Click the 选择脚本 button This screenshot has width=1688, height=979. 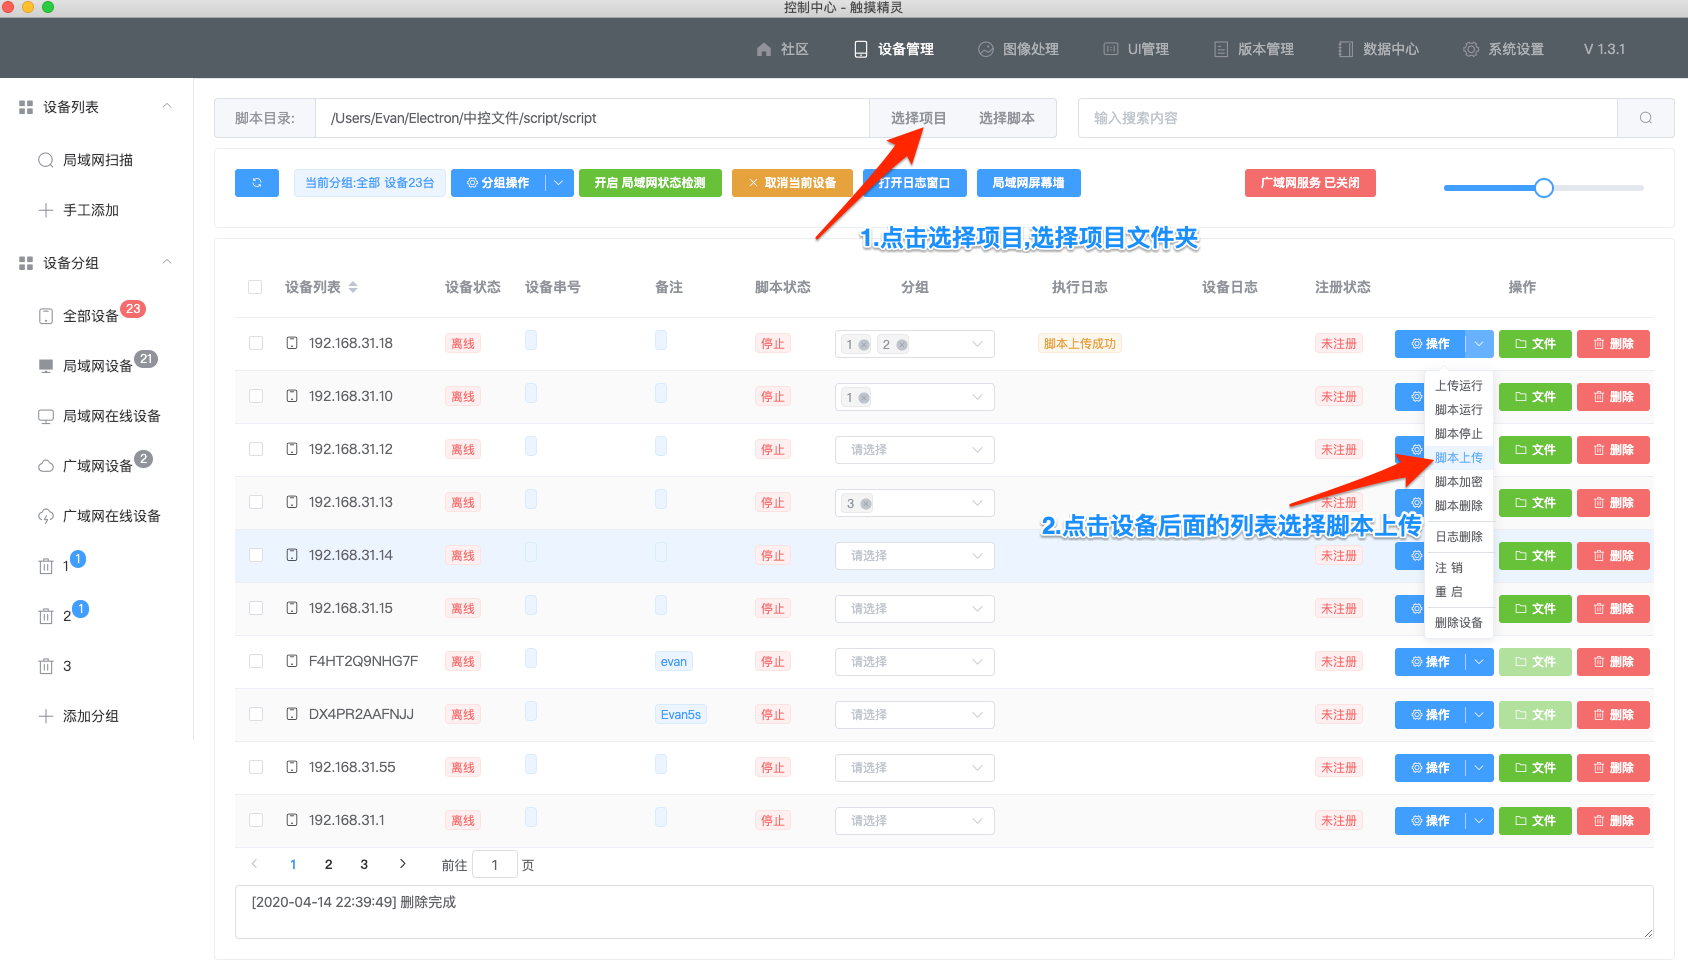click(1006, 118)
